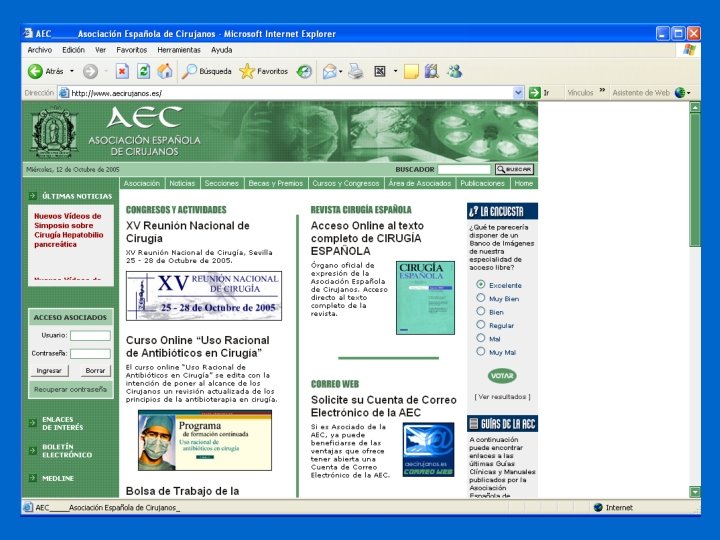Stop loading the page
Screen dimensions: 720x540
122,71
